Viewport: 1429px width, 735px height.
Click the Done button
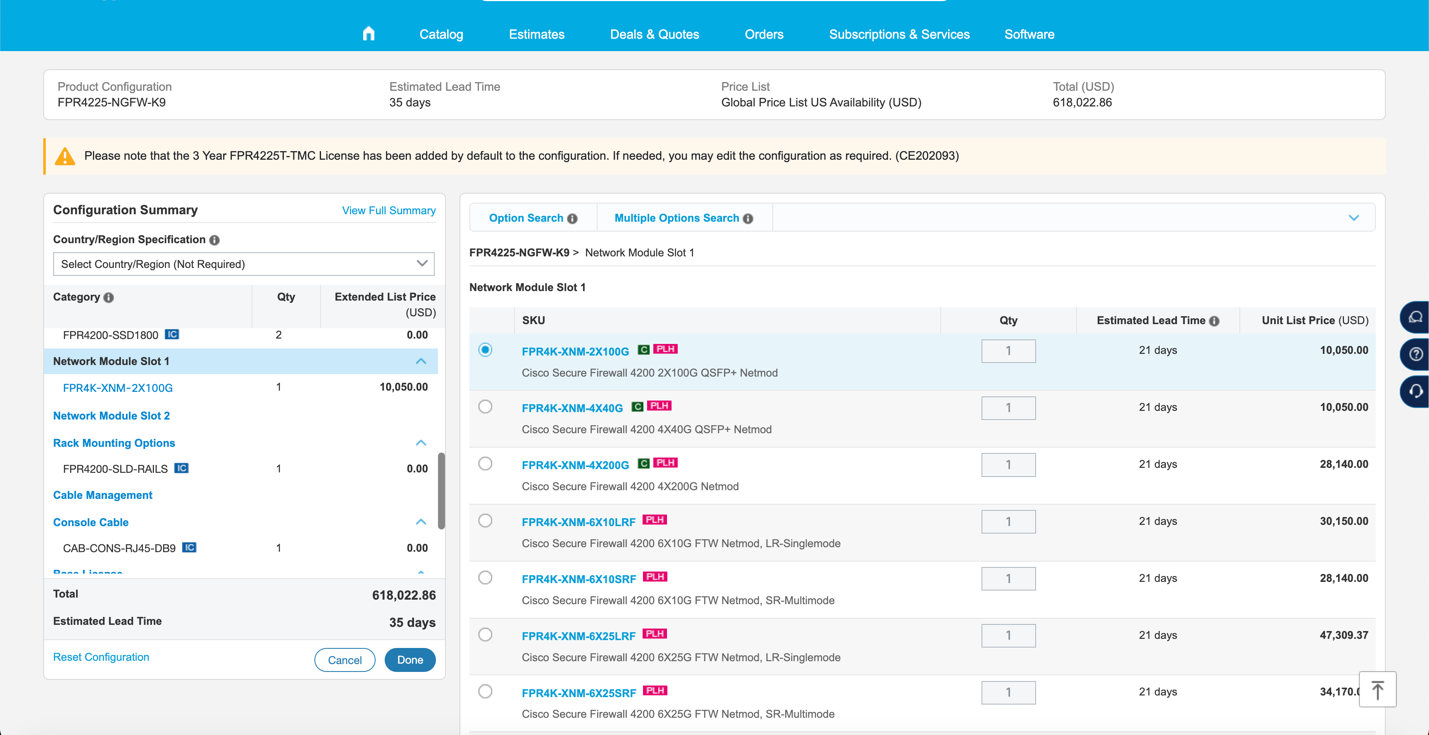[410, 660]
